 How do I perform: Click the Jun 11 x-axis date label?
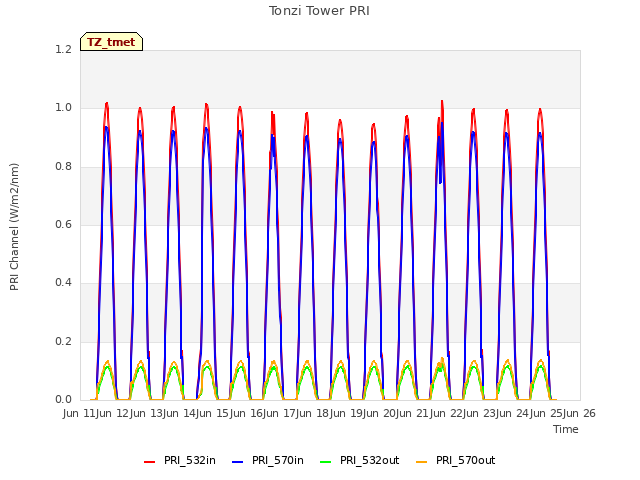point(80,413)
